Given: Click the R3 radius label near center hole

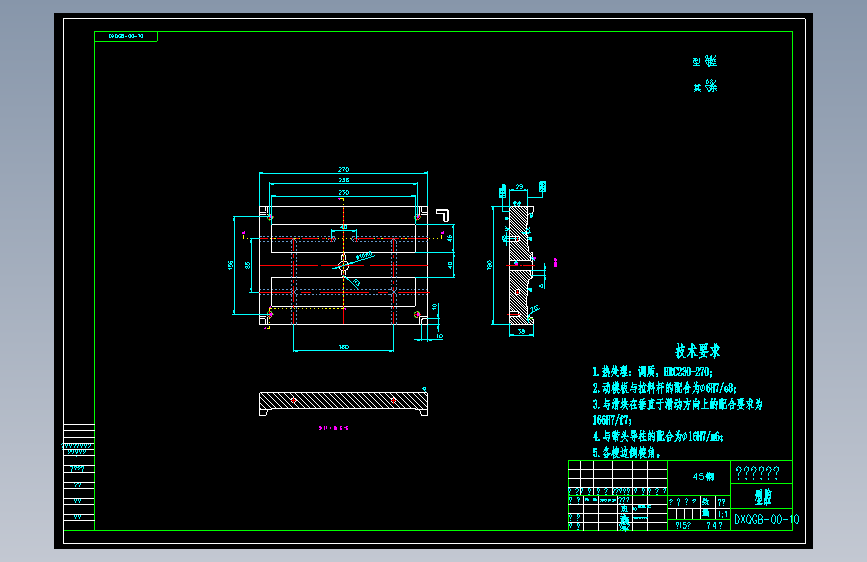Looking at the screenshot, I should (x=356, y=283).
